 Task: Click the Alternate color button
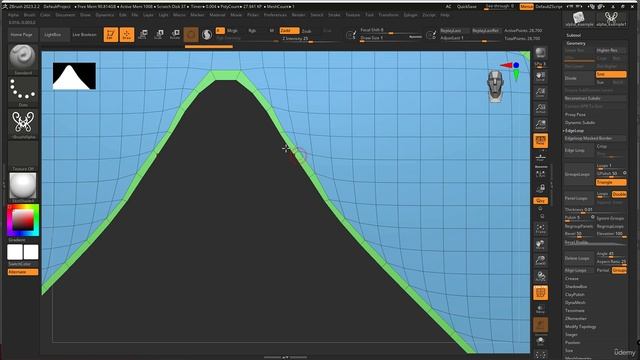[23, 272]
